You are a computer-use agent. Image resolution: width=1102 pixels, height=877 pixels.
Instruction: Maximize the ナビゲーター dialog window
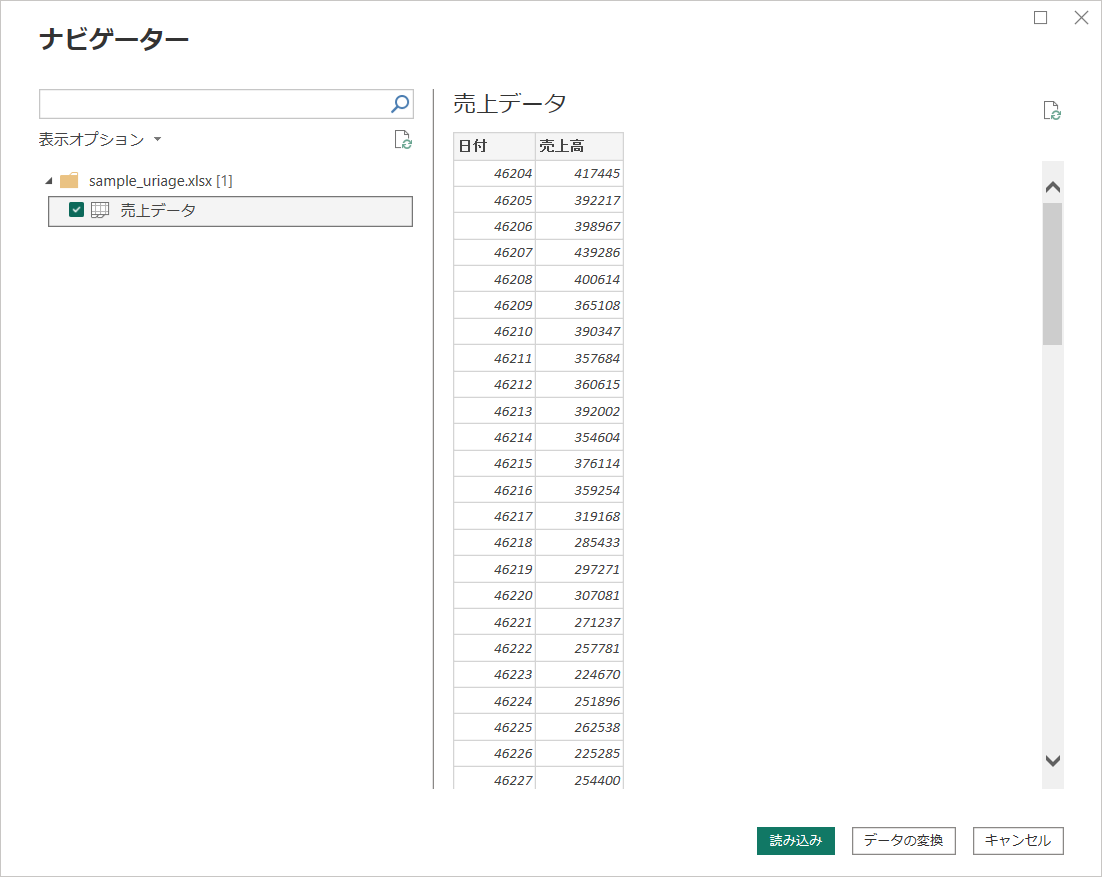[x=1041, y=18]
